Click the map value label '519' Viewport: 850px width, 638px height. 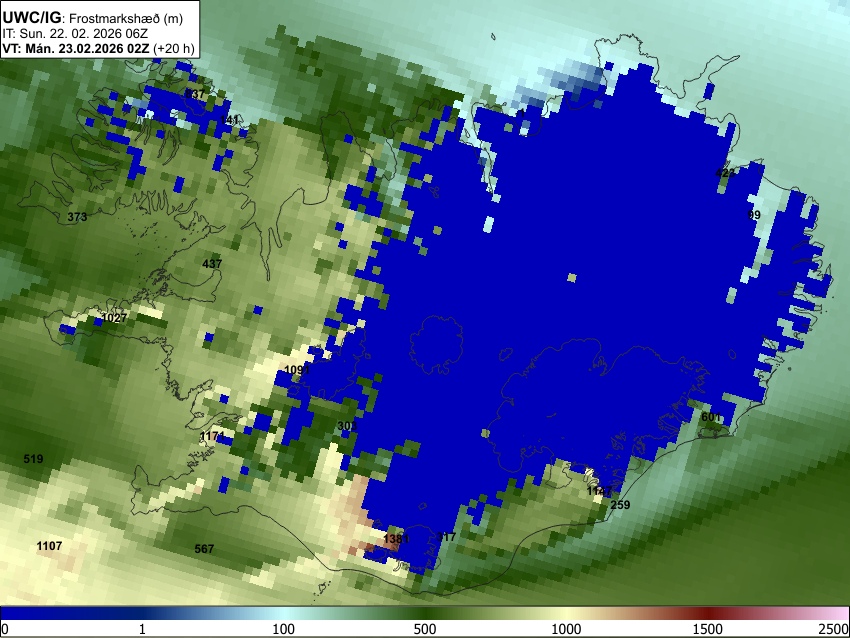click(x=33, y=459)
